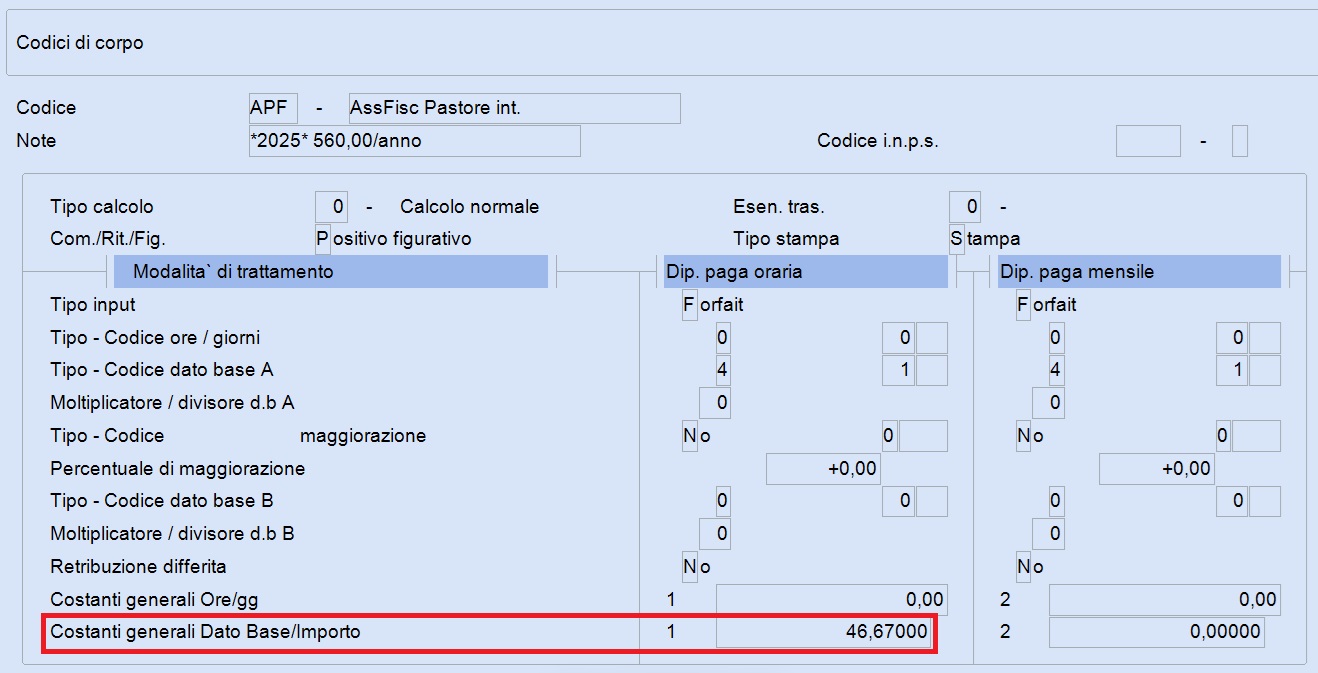Viewport: 1318px width, 673px height.
Task: Select dato base A type field for paga mensile
Action: click(1055, 370)
